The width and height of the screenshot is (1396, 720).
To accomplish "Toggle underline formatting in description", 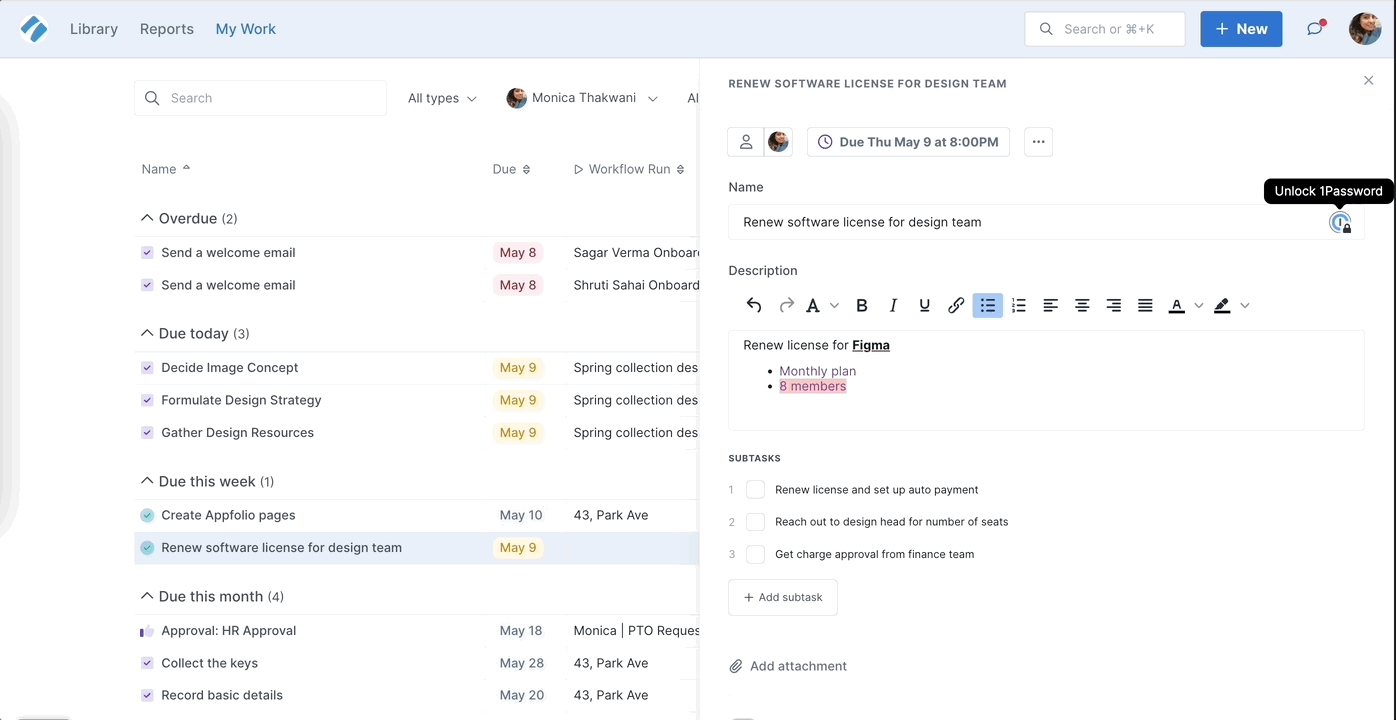I will 925,306.
